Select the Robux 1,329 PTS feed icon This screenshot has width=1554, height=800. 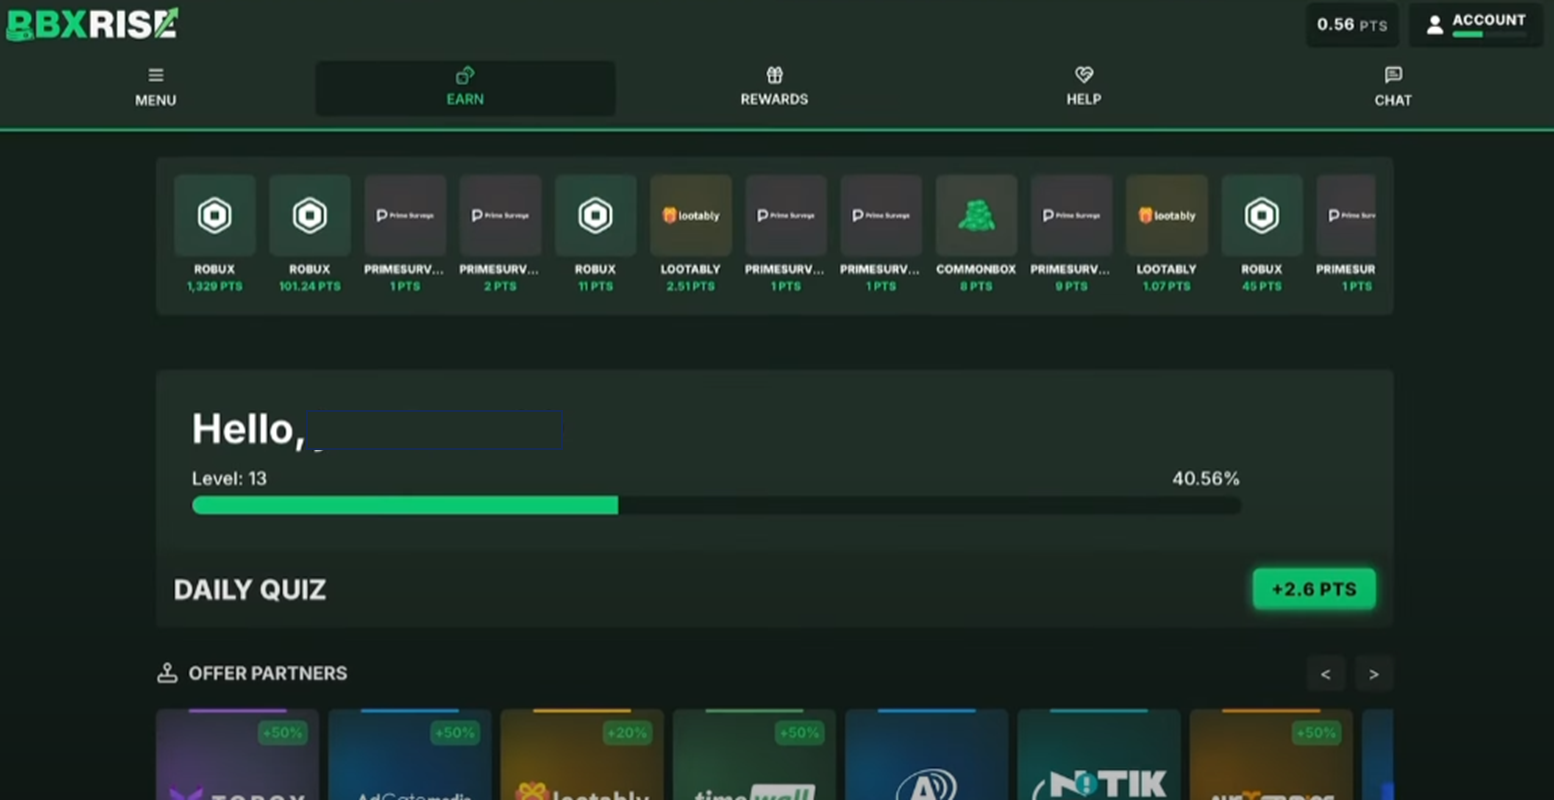(x=215, y=216)
